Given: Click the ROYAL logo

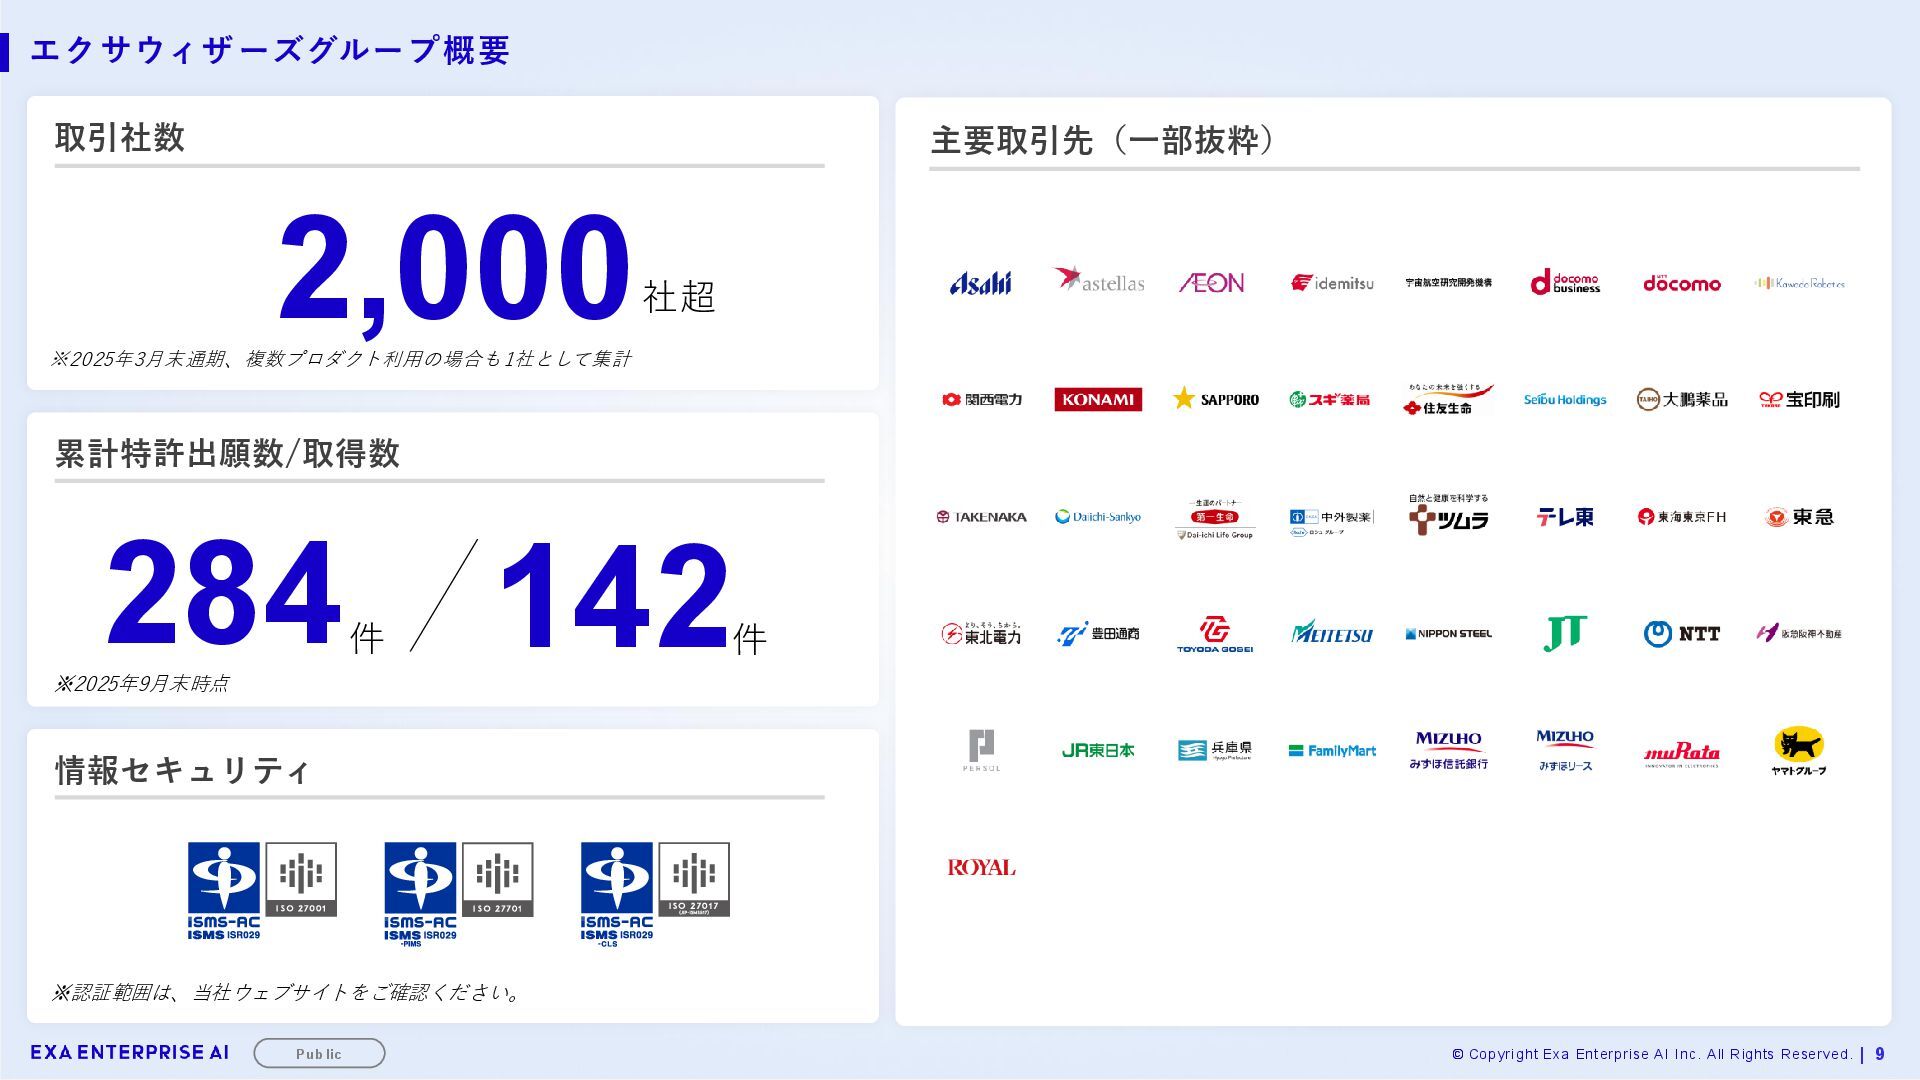Looking at the screenshot, I should [980, 868].
